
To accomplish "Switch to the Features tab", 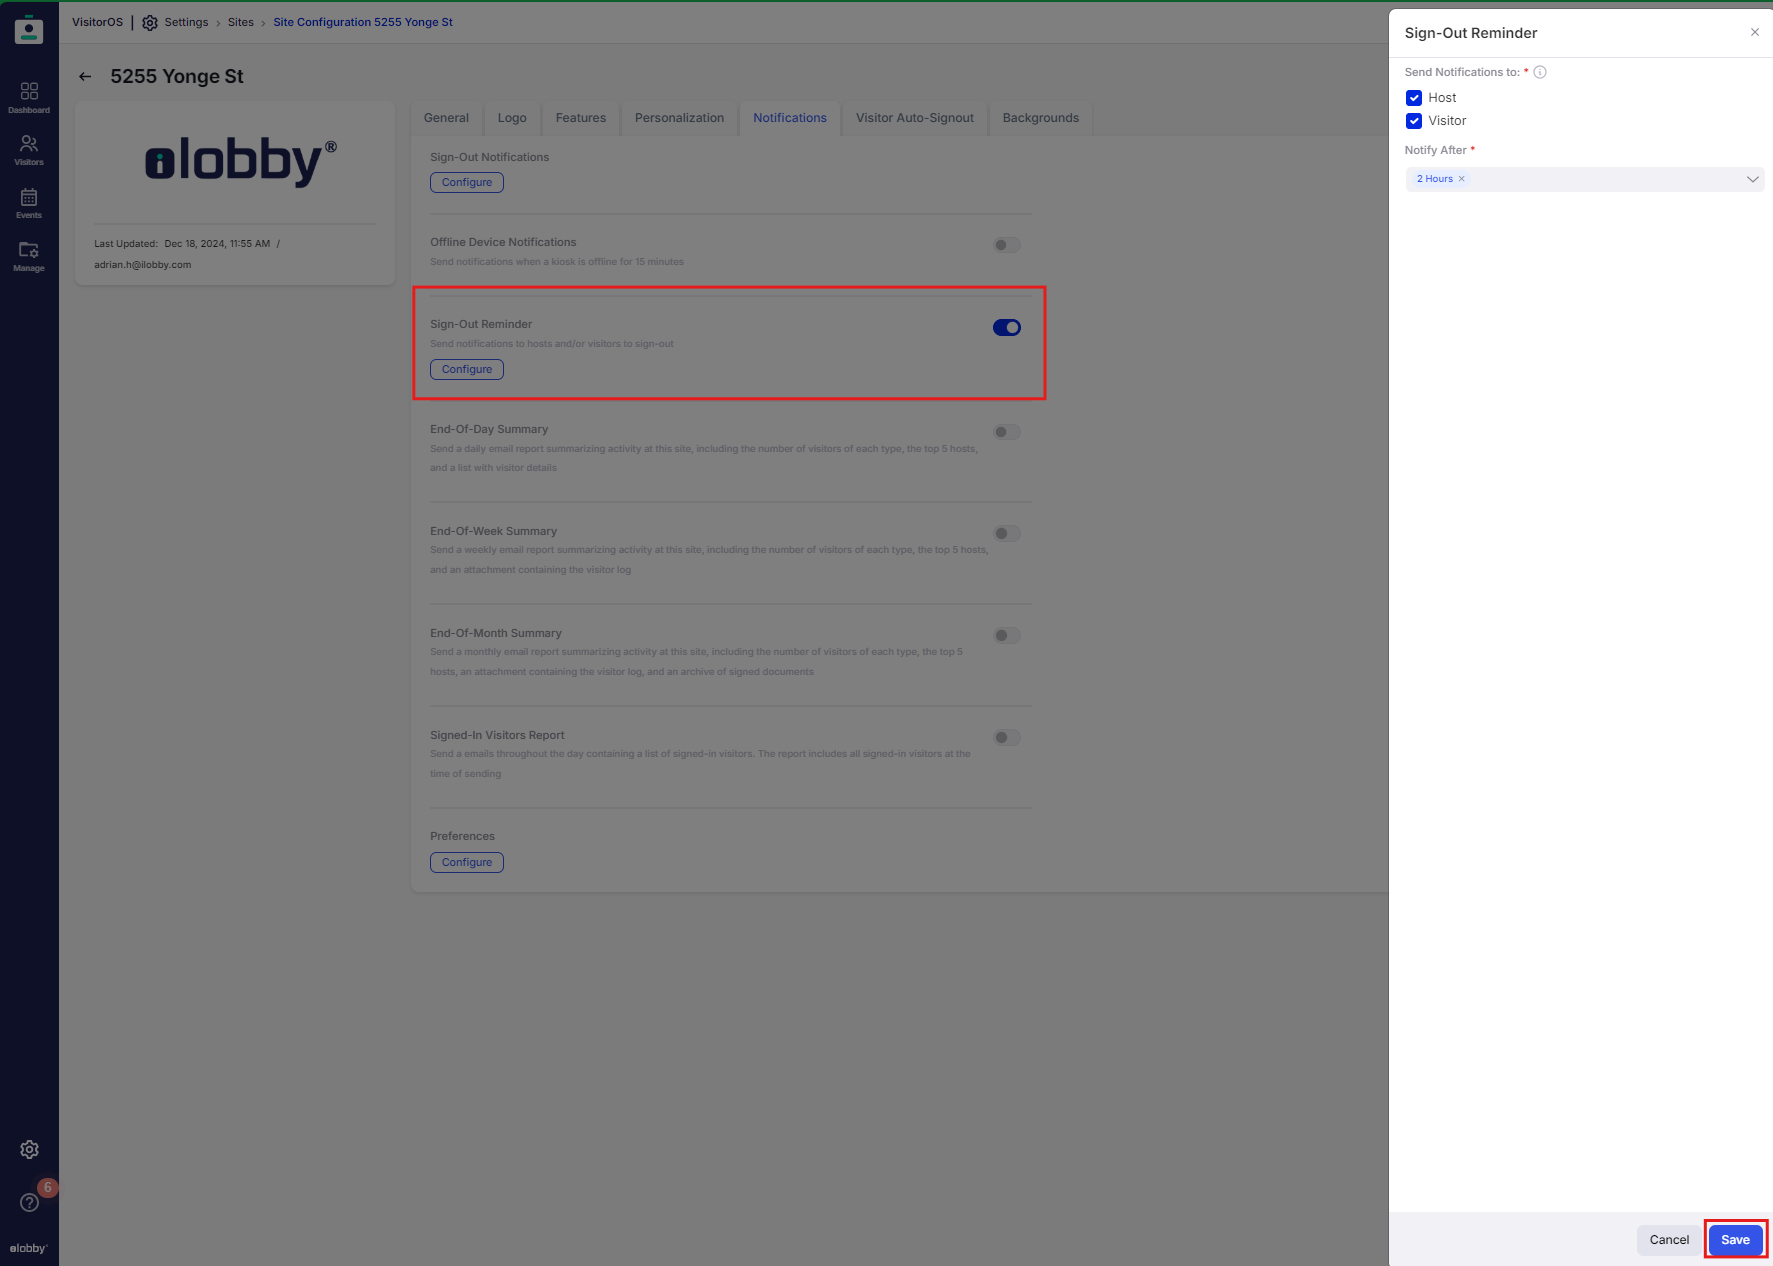I will coord(581,118).
